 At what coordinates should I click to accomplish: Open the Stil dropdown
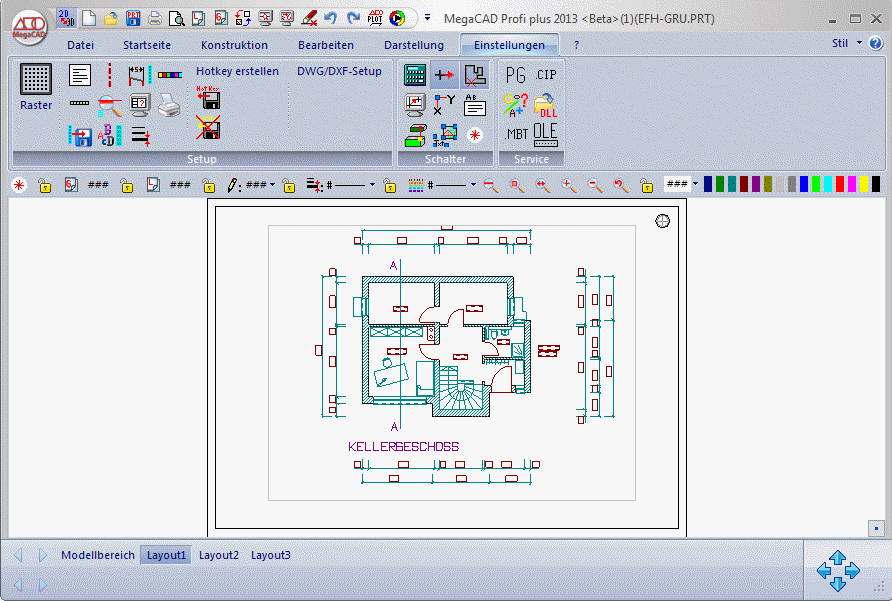pyautogui.click(x=846, y=43)
